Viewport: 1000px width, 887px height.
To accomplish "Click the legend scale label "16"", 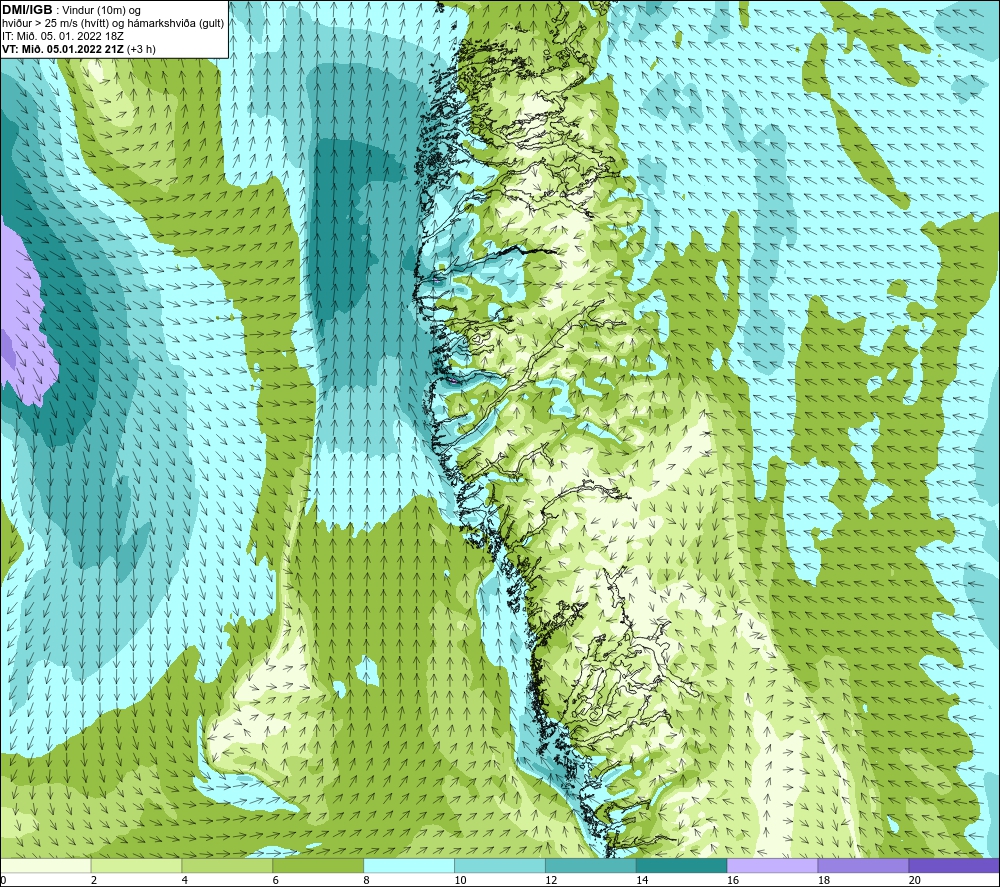I will click(x=733, y=880).
